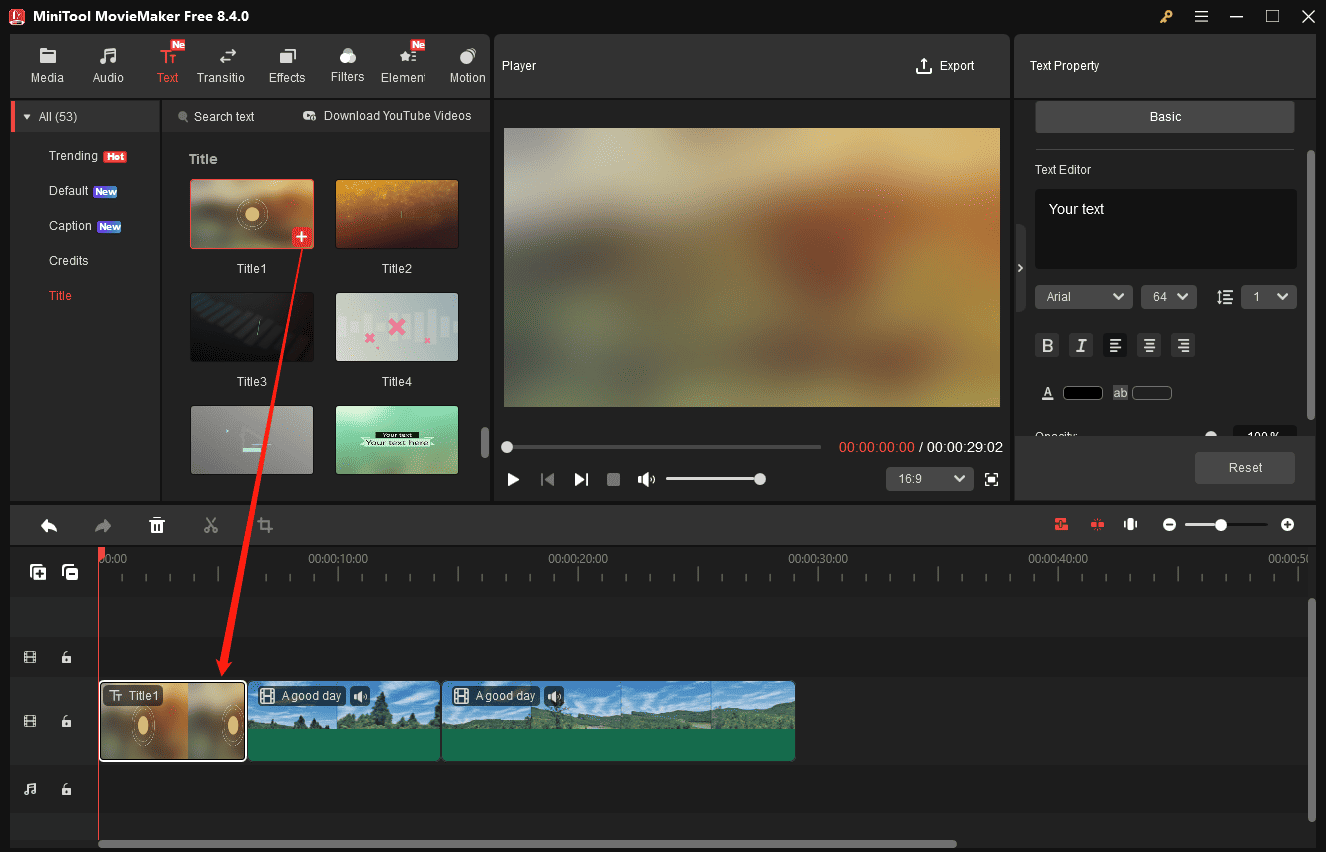Toggle italic text formatting
Image resolution: width=1326 pixels, height=852 pixels.
click(1081, 346)
